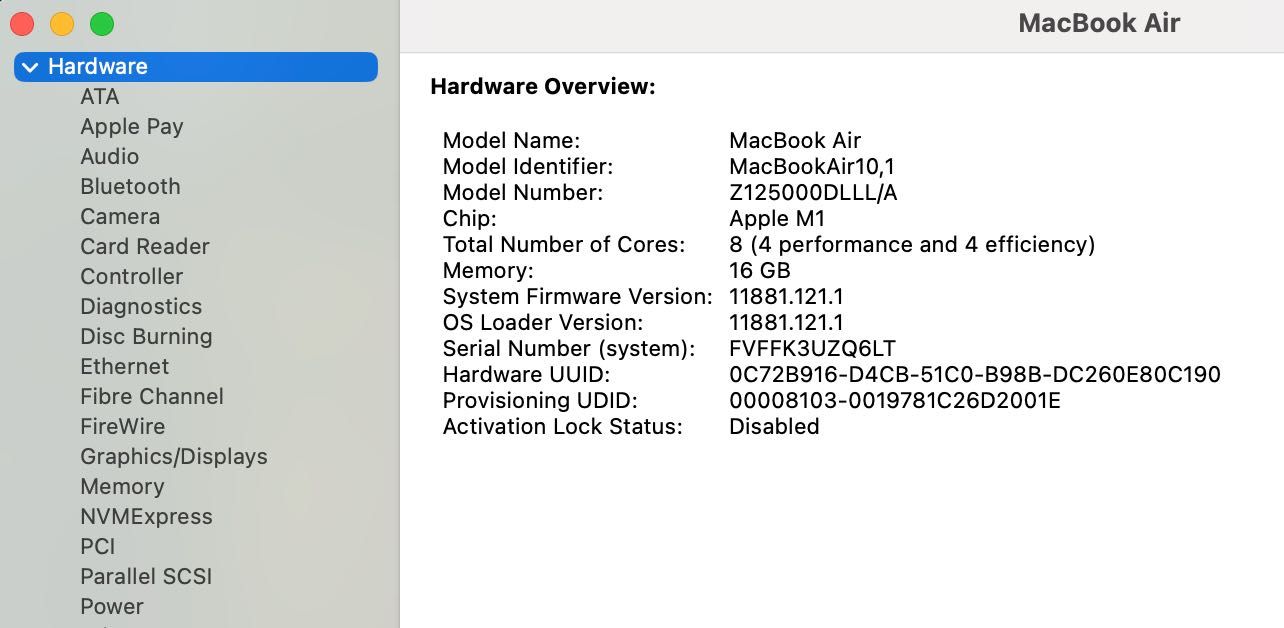Screen dimensions: 1284x628
Task: Click the Apple M1 chip value
Action: point(777,219)
